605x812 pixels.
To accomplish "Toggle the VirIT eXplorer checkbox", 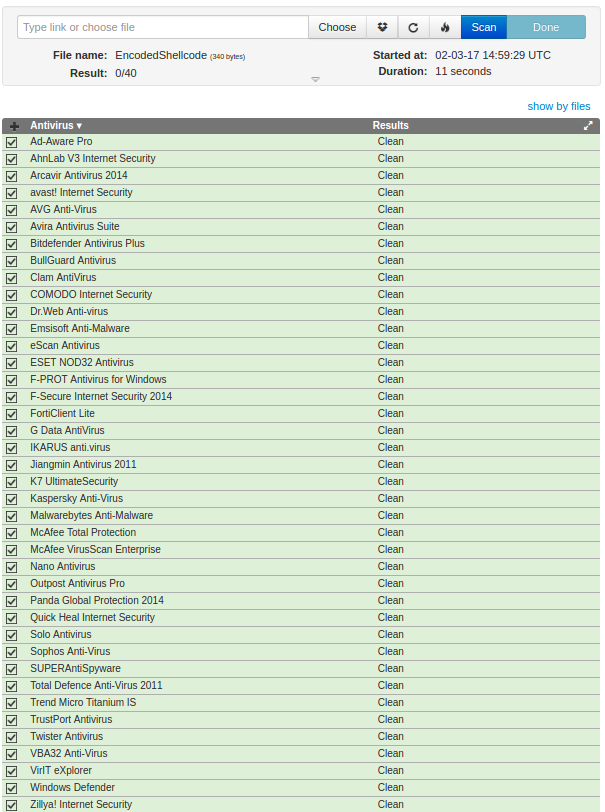I will [x=12, y=772].
